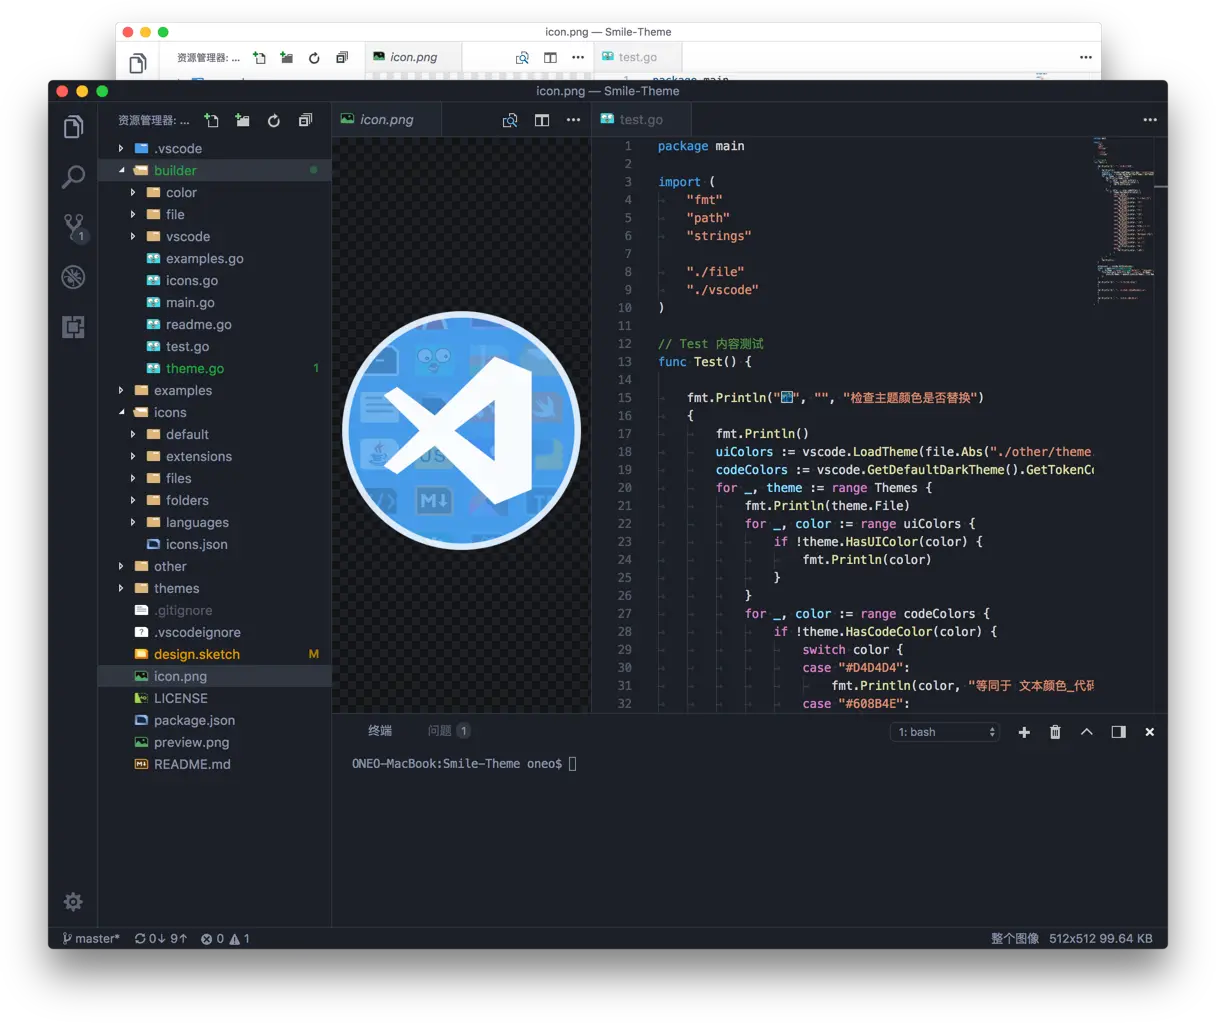The image size is (1216, 1023).
Task: Select the 问题 problems panel tab
Action: coord(448,731)
